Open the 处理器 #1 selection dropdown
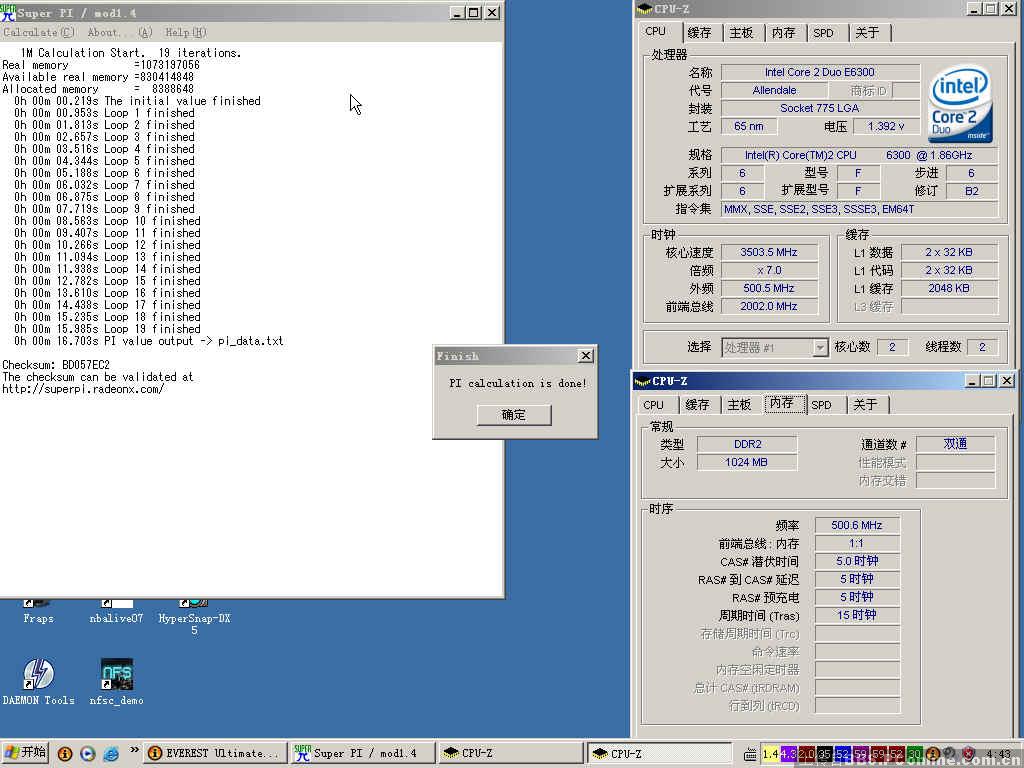Image resolution: width=1024 pixels, height=768 pixels. 775,347
